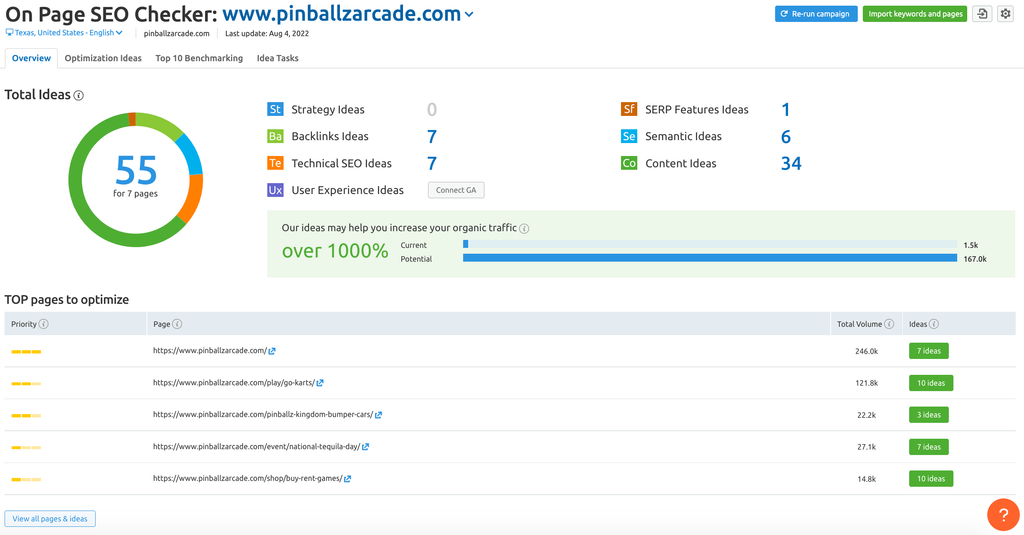Image resolution: width=1024 pixels, height=535 pixels.
Task: Click 7 ideas button for national-tequila-day
Action: pos(929,447)
